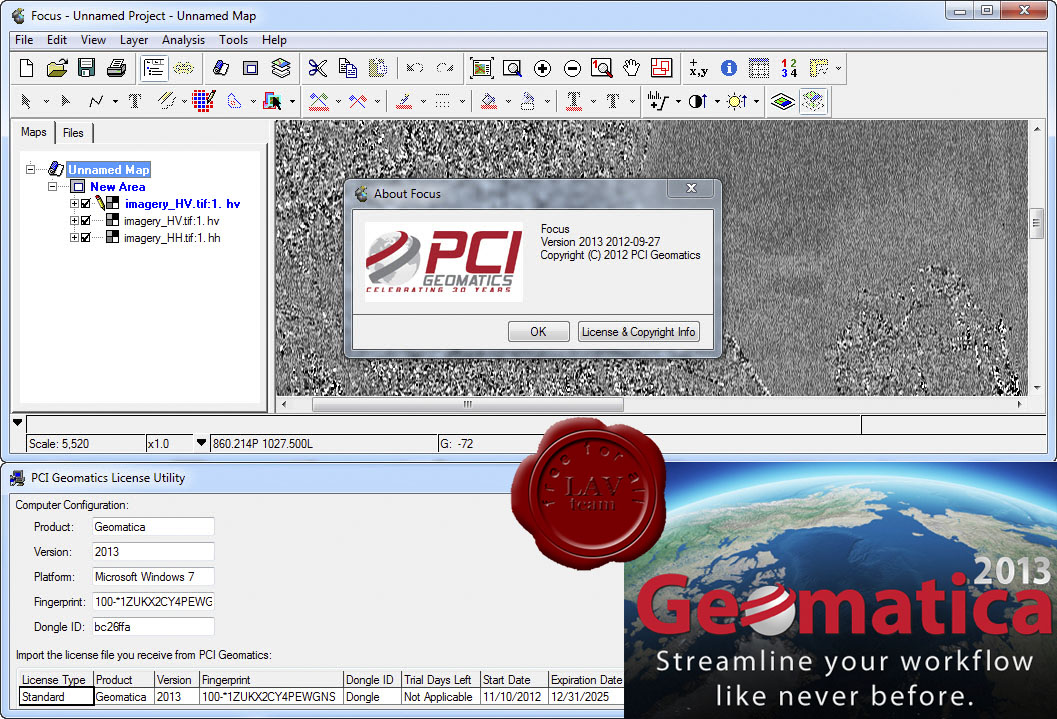Click the red-blue grid raster edit icon
The image size is (1057, 719).
pyautogui.click(x=204, y=102)
